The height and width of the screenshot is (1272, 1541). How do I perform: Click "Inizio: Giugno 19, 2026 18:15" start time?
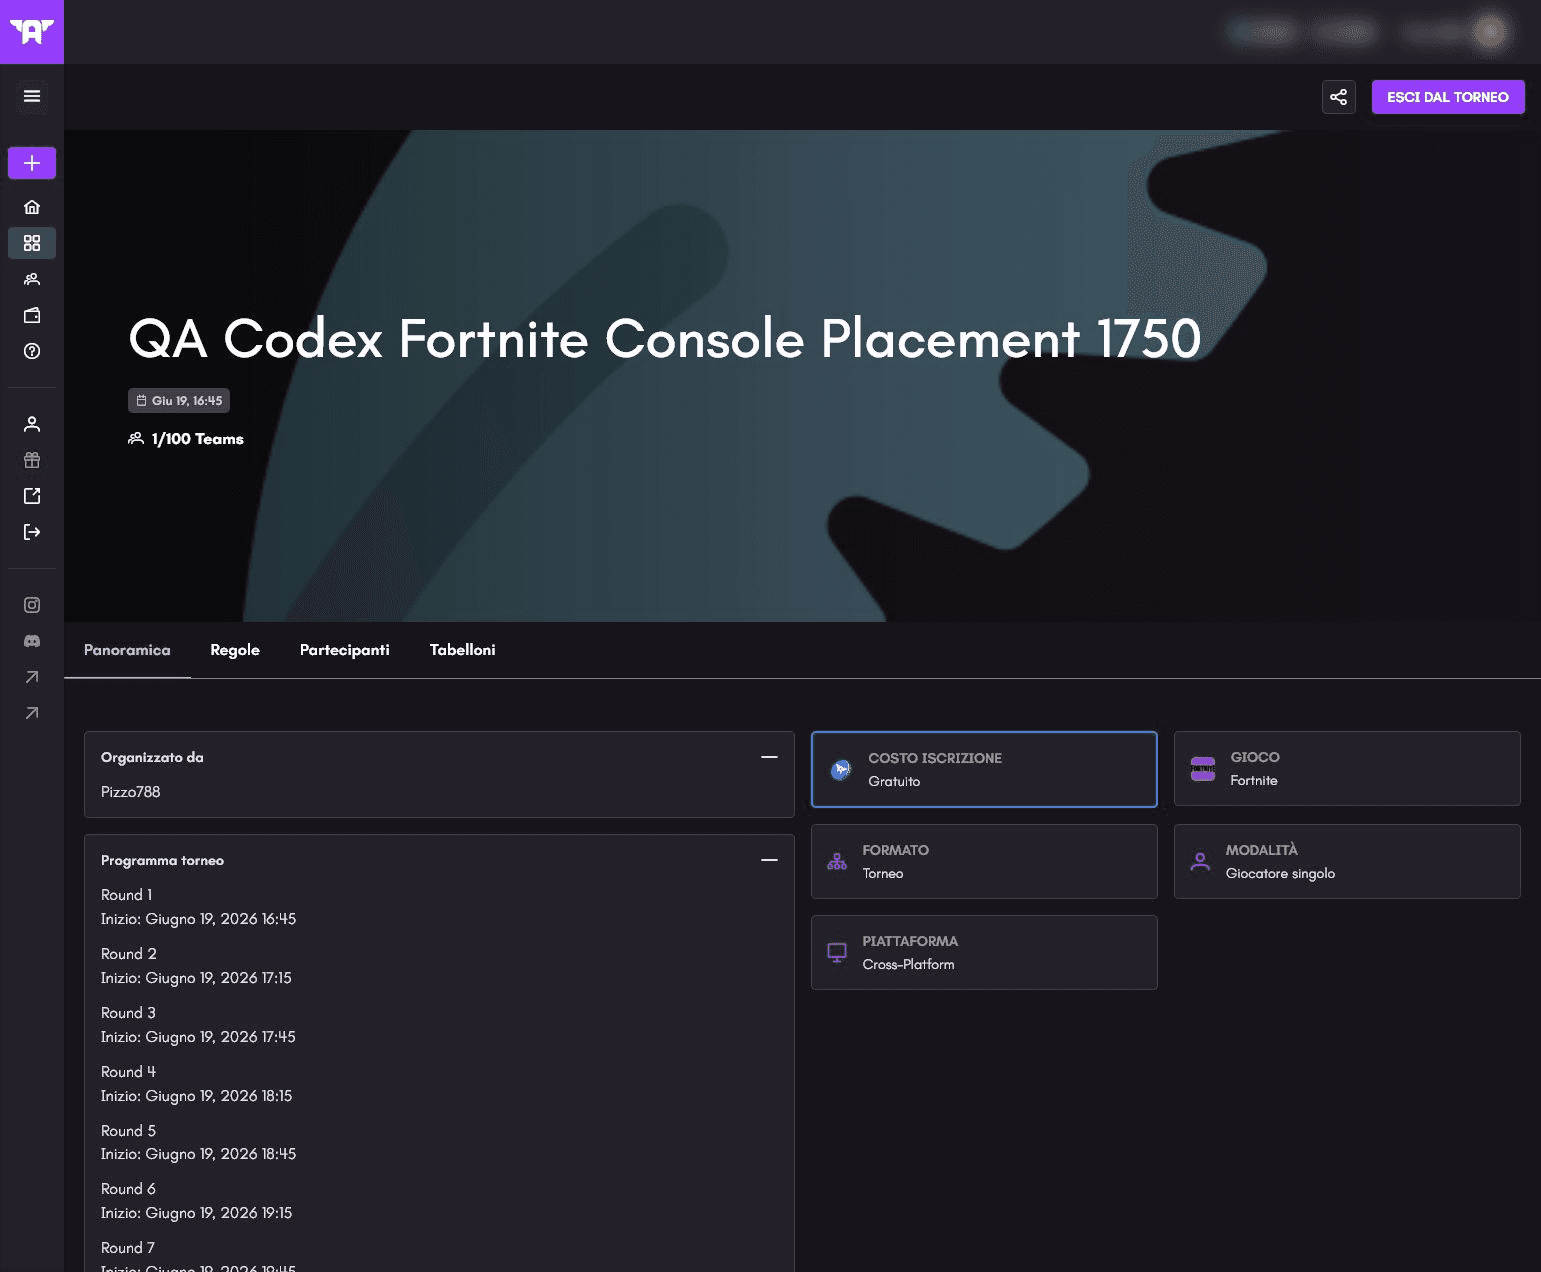(x=197, y=1096)
